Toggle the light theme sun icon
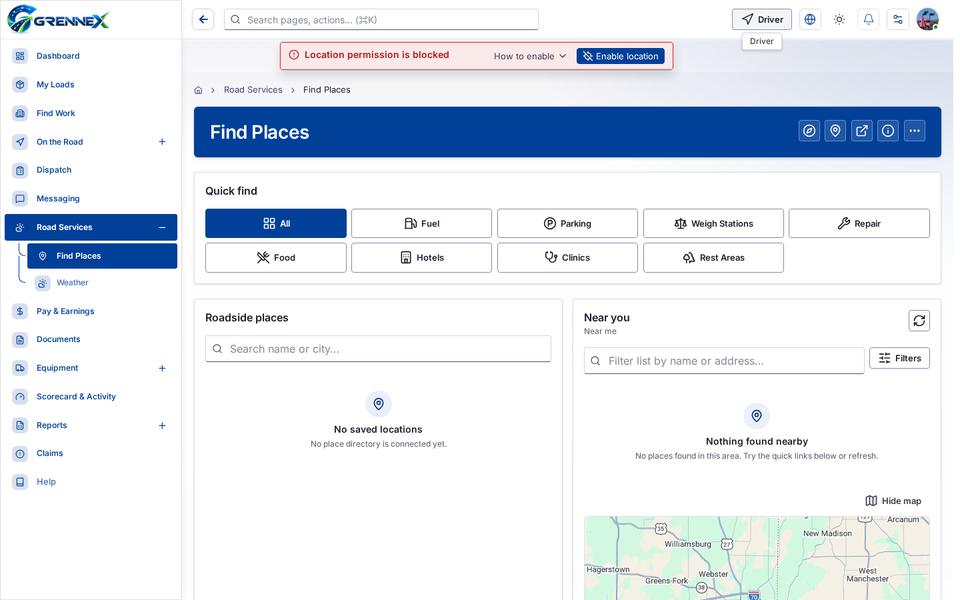This screenshot has width=960, height=600. coord(839,20)
